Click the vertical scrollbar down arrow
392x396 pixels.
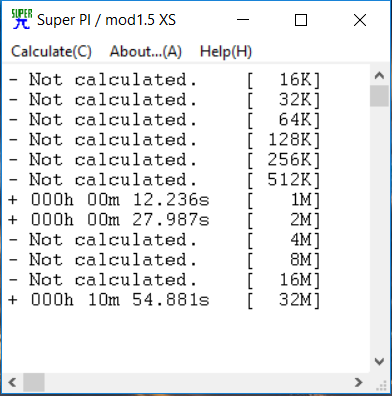(x=379, y=361)
